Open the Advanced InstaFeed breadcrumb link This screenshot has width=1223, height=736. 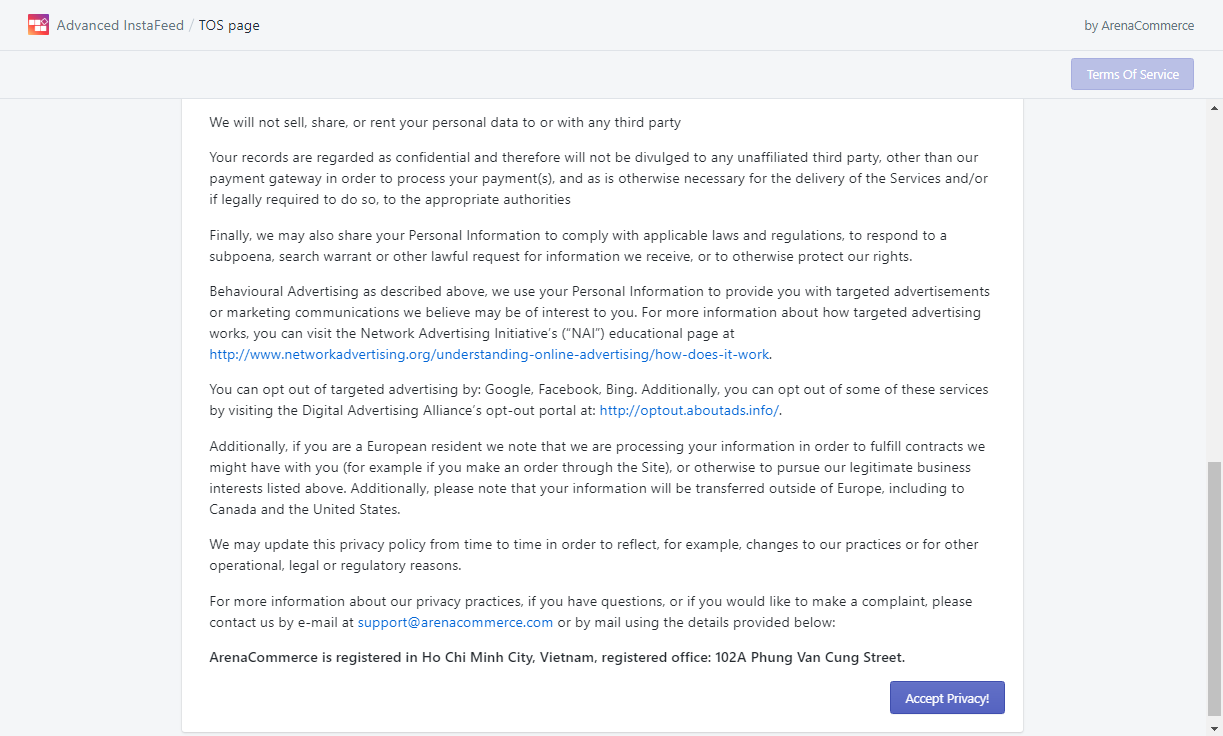click(120, 25)
